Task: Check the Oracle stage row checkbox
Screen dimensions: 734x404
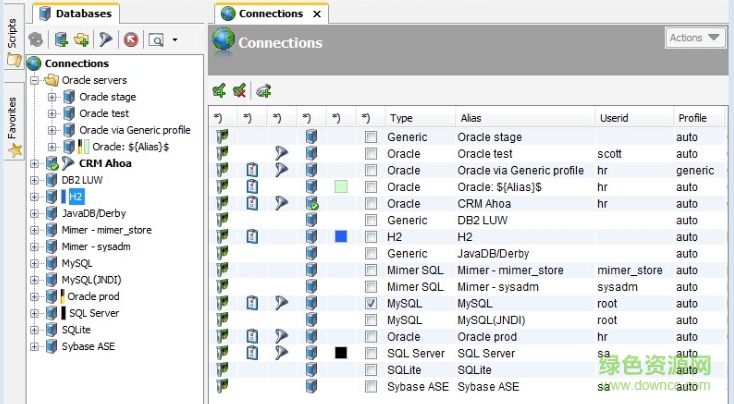Action: pos(371,137)
